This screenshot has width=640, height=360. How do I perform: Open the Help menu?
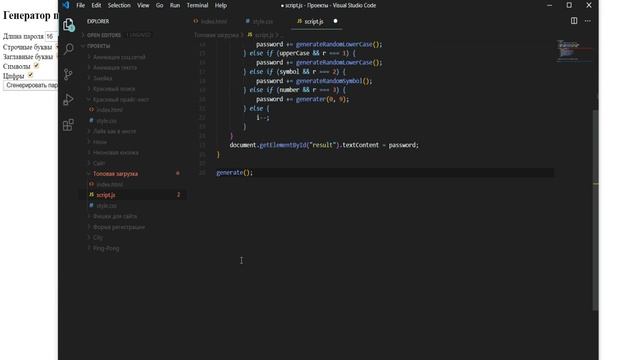[221, 5]
